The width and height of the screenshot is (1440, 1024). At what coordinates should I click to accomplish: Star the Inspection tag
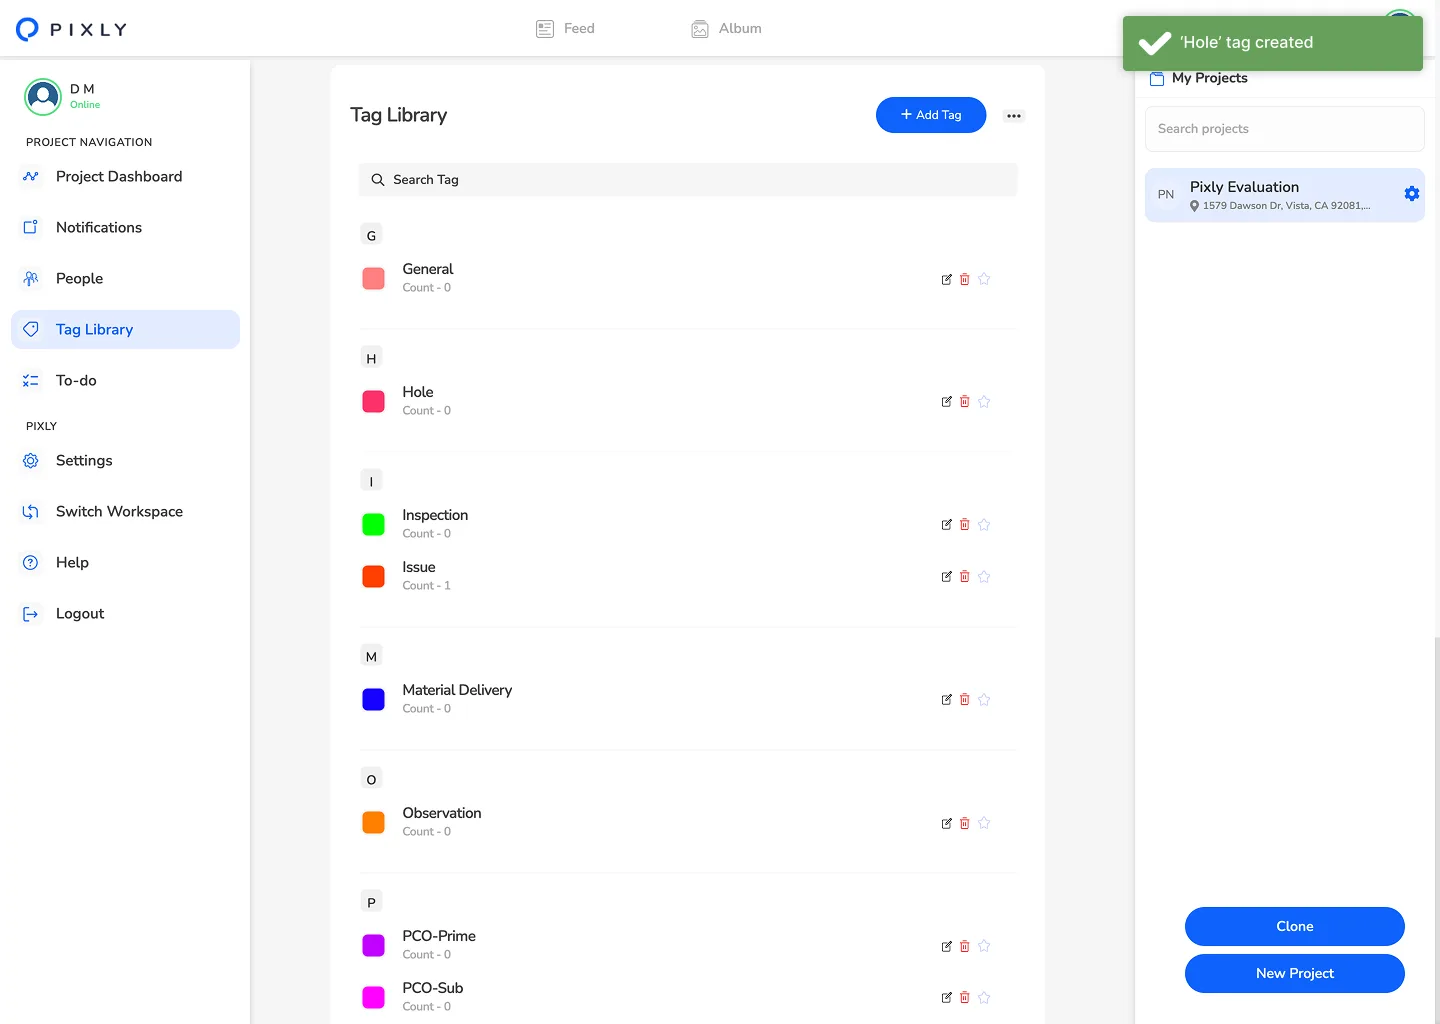(x=984, y=525)
